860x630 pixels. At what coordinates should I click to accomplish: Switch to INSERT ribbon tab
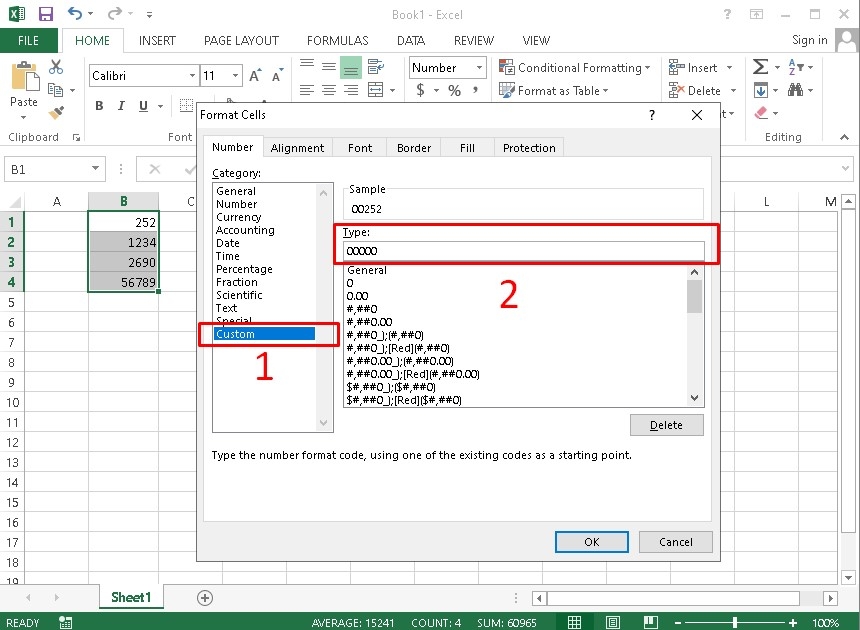click(157, 41)
